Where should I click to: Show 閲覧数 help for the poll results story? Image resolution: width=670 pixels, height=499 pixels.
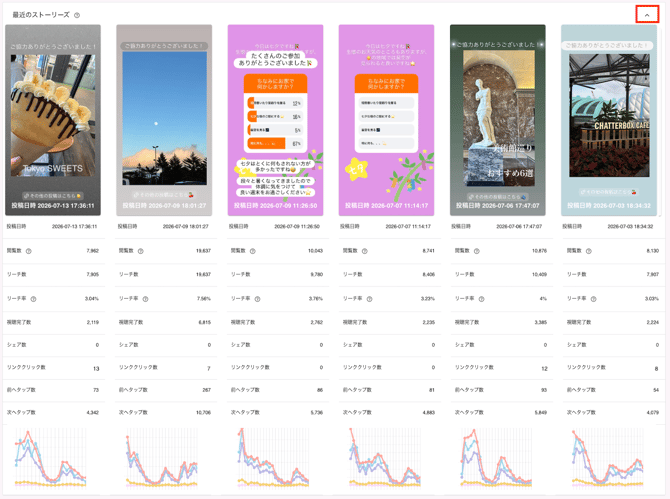253,251
